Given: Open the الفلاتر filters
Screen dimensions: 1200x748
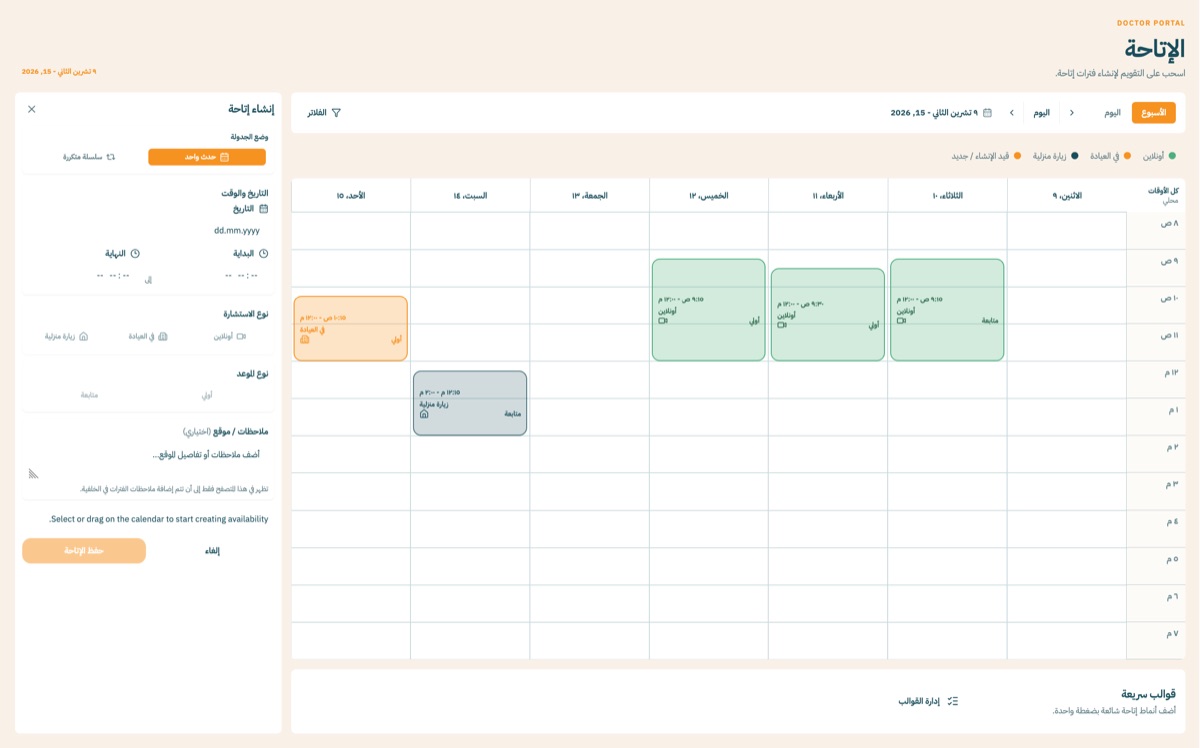Looking at the screenshot, I should (324, 113).
